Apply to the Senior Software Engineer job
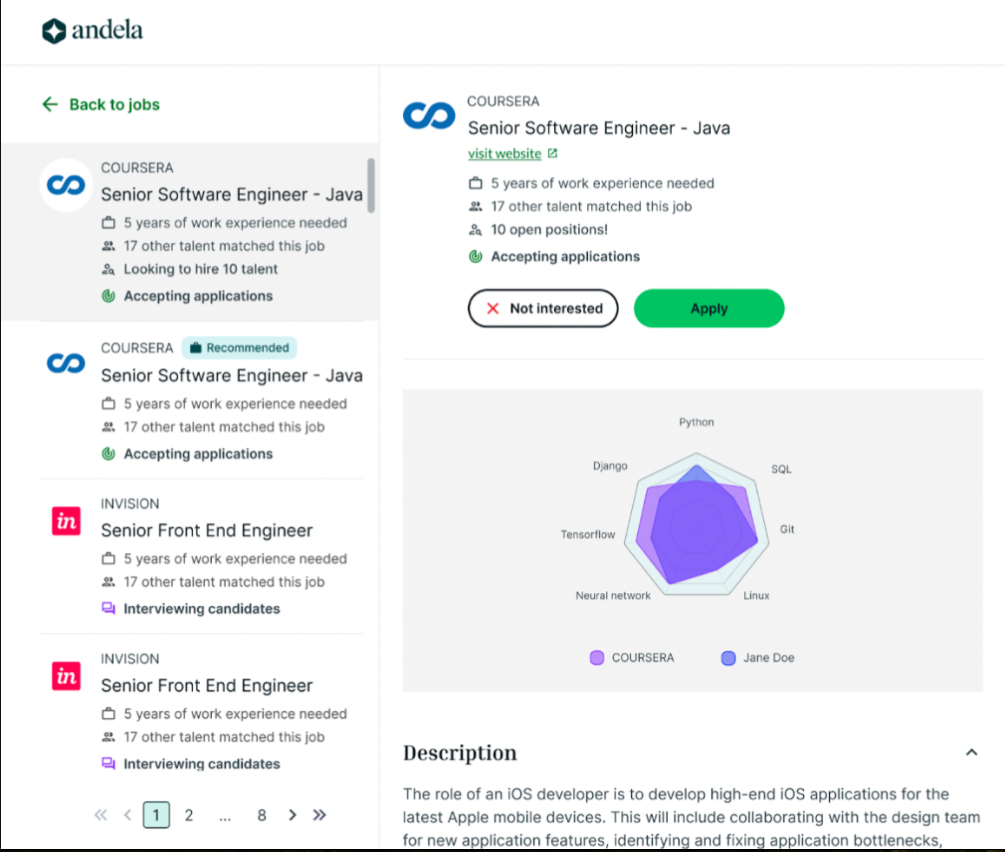1005x852 pixels. 709,308
